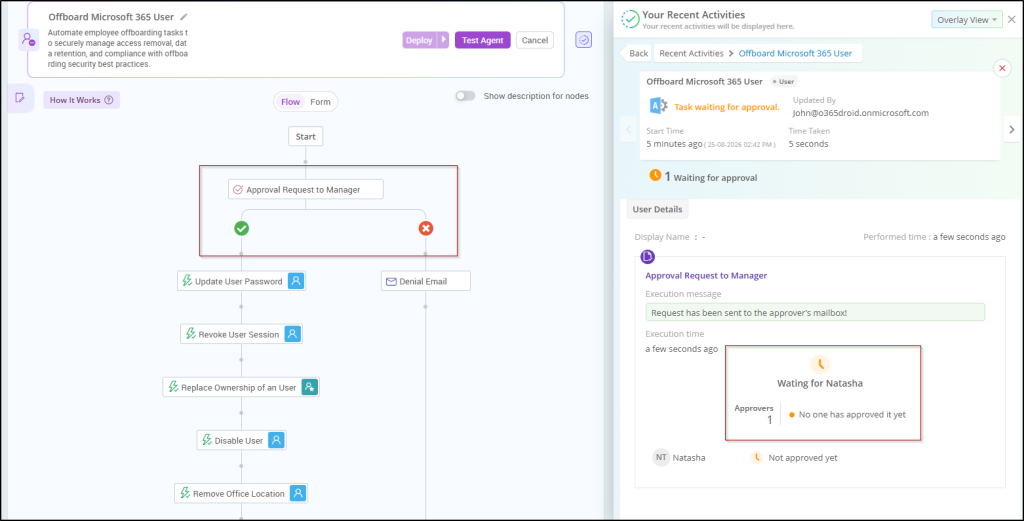
Task: Toggle Show description for nodes
Action: (x=465, y=96)
